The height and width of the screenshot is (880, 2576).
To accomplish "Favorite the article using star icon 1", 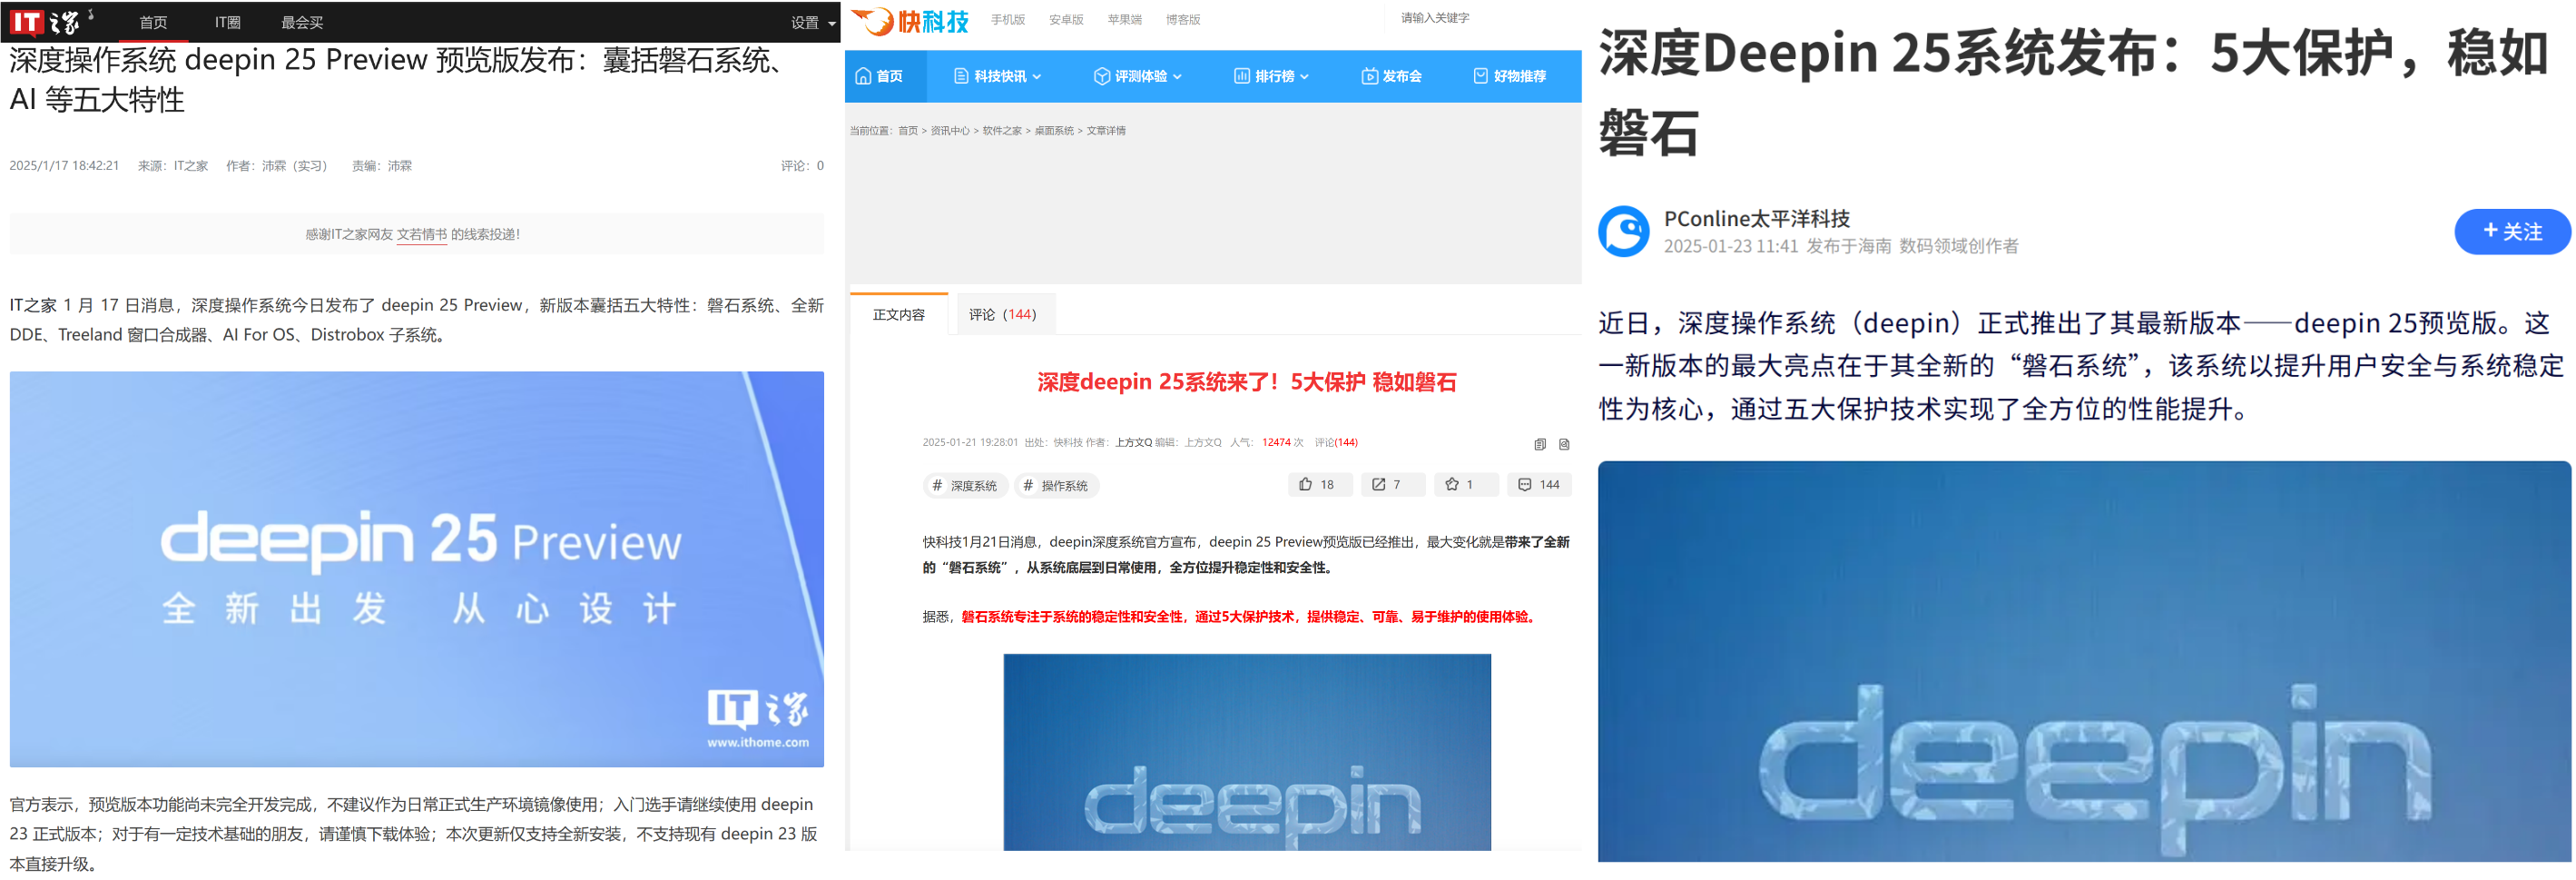I will pos(1465,485).
